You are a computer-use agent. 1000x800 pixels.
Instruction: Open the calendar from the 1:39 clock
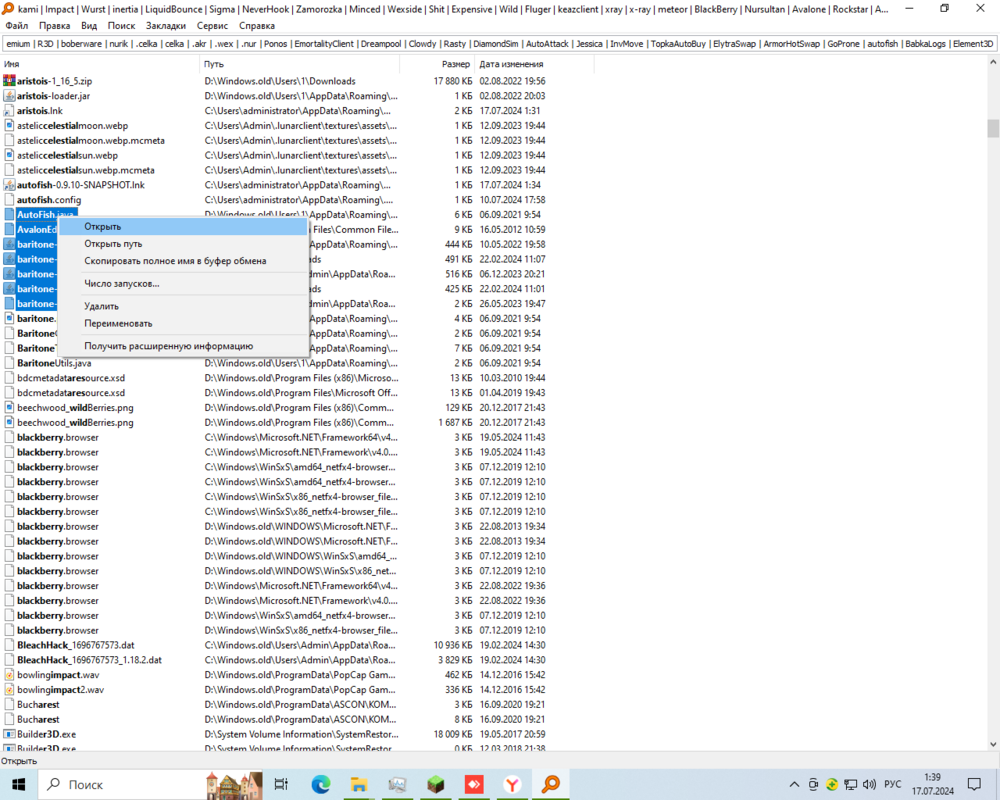click(x=932, y=785)
